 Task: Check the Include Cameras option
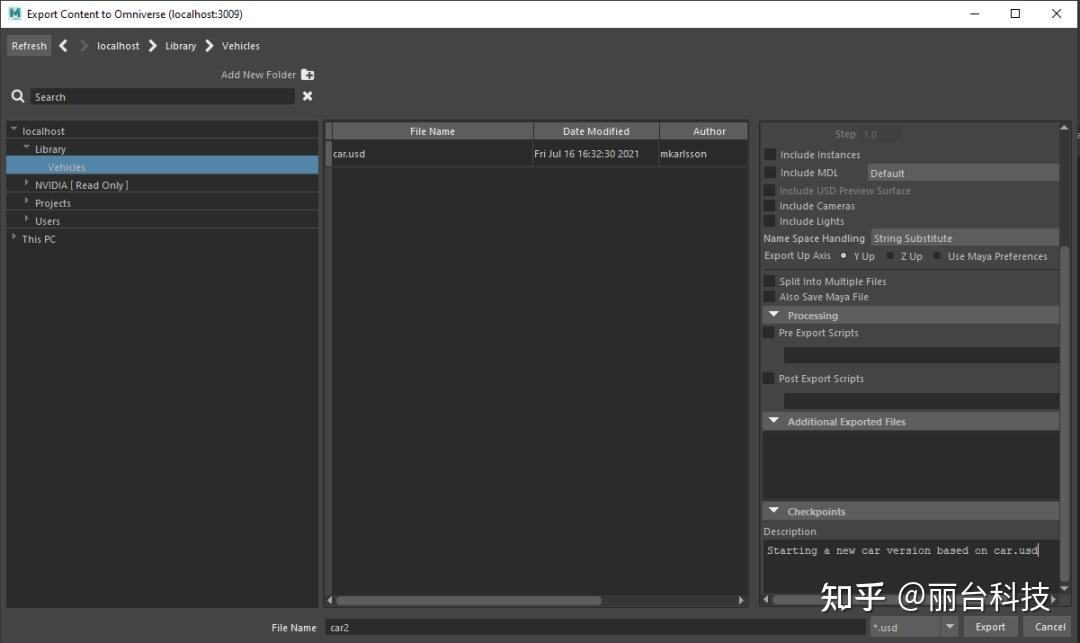click(x=768, y=205)
